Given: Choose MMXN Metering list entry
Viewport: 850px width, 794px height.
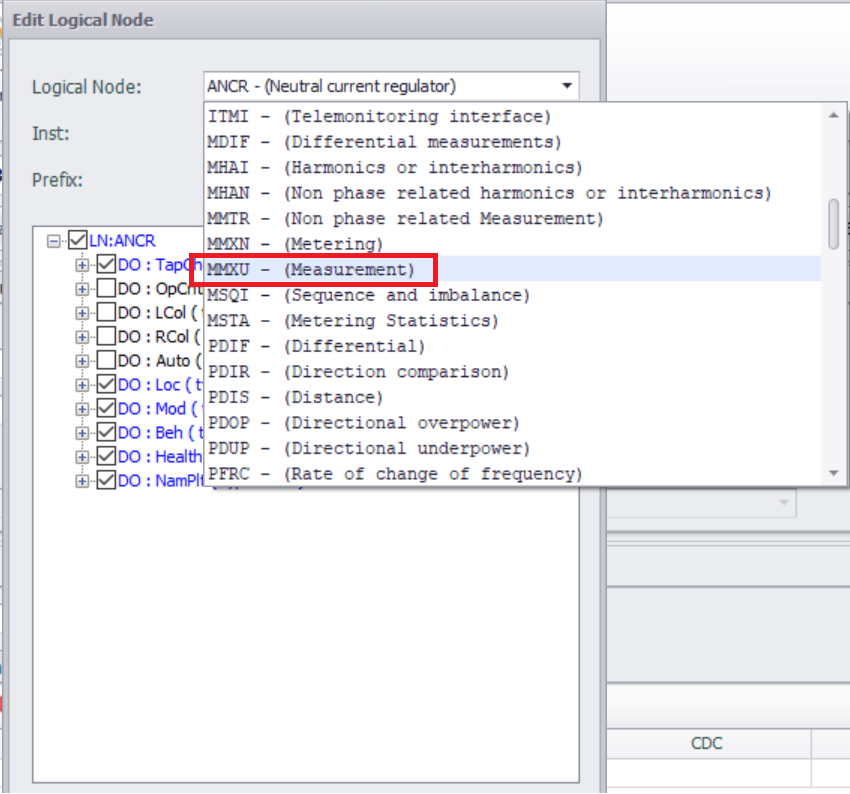Looking at the screenshot, I should [x=295, y=244].
